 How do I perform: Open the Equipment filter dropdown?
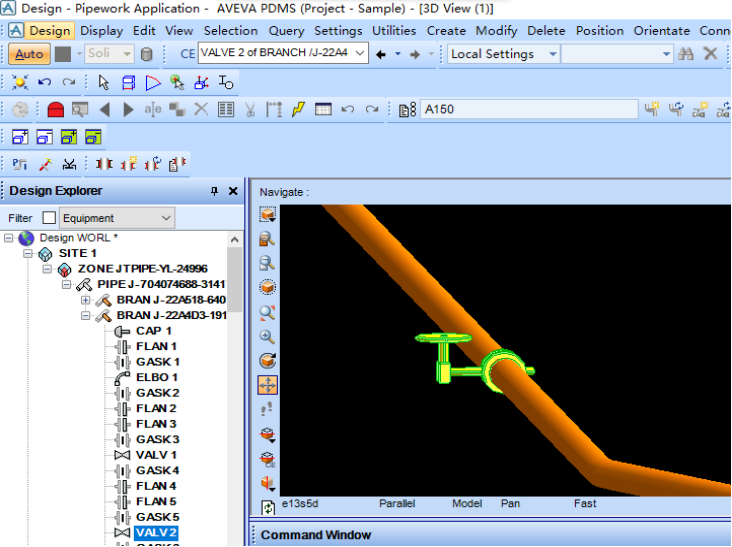[165, 218]
